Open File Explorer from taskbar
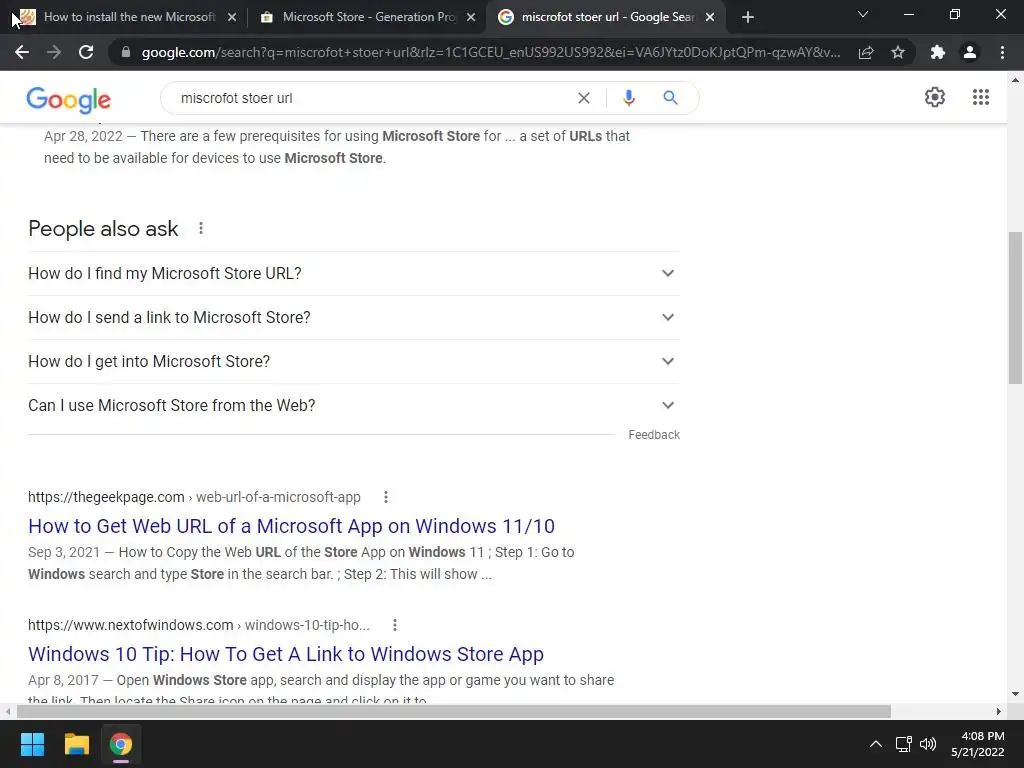1024x768 pixels. [x=76, y=744]
